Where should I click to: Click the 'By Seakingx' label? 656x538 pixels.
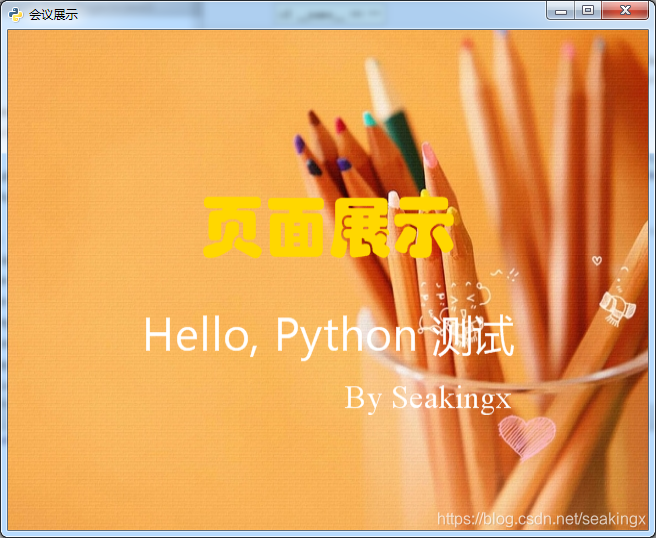pyautogui.click(x=428, y=399)
